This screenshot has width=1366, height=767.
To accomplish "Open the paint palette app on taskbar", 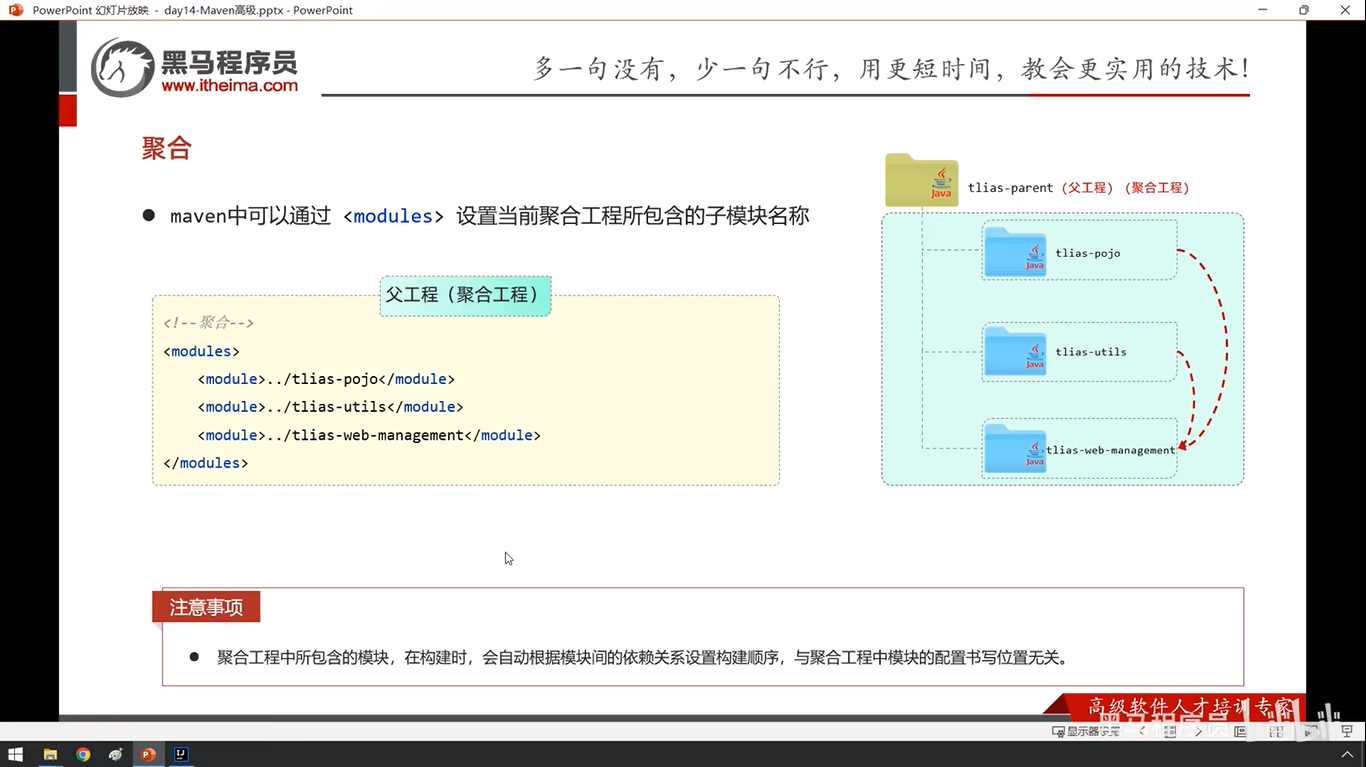I will (x=116, y=755).
